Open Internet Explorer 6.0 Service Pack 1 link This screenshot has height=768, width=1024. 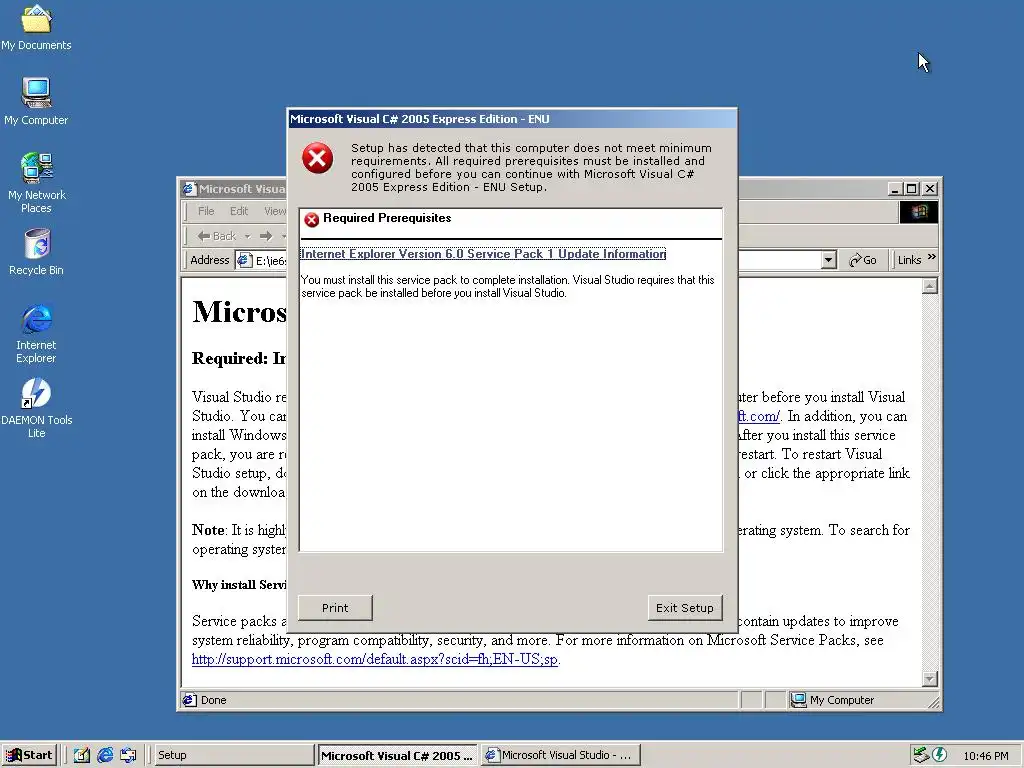[x=483, y=254]
